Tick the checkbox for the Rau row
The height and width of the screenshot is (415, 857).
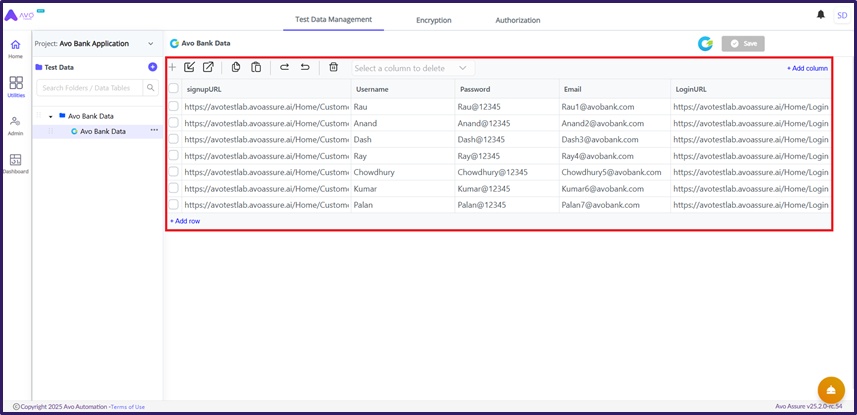pyautogui.click(x=174, y=106)
